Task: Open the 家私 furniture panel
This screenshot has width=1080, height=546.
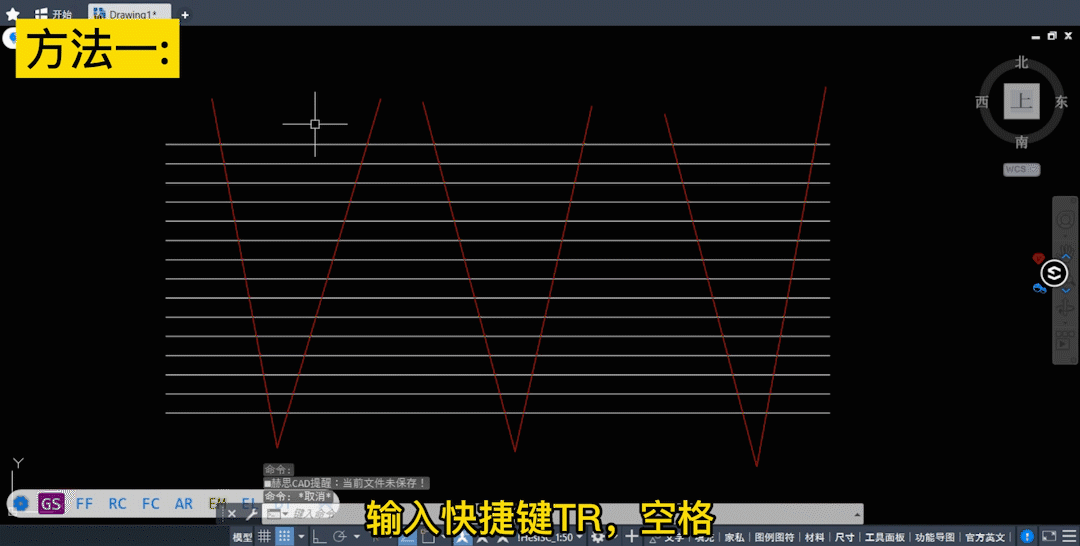Action: [734, 537]
